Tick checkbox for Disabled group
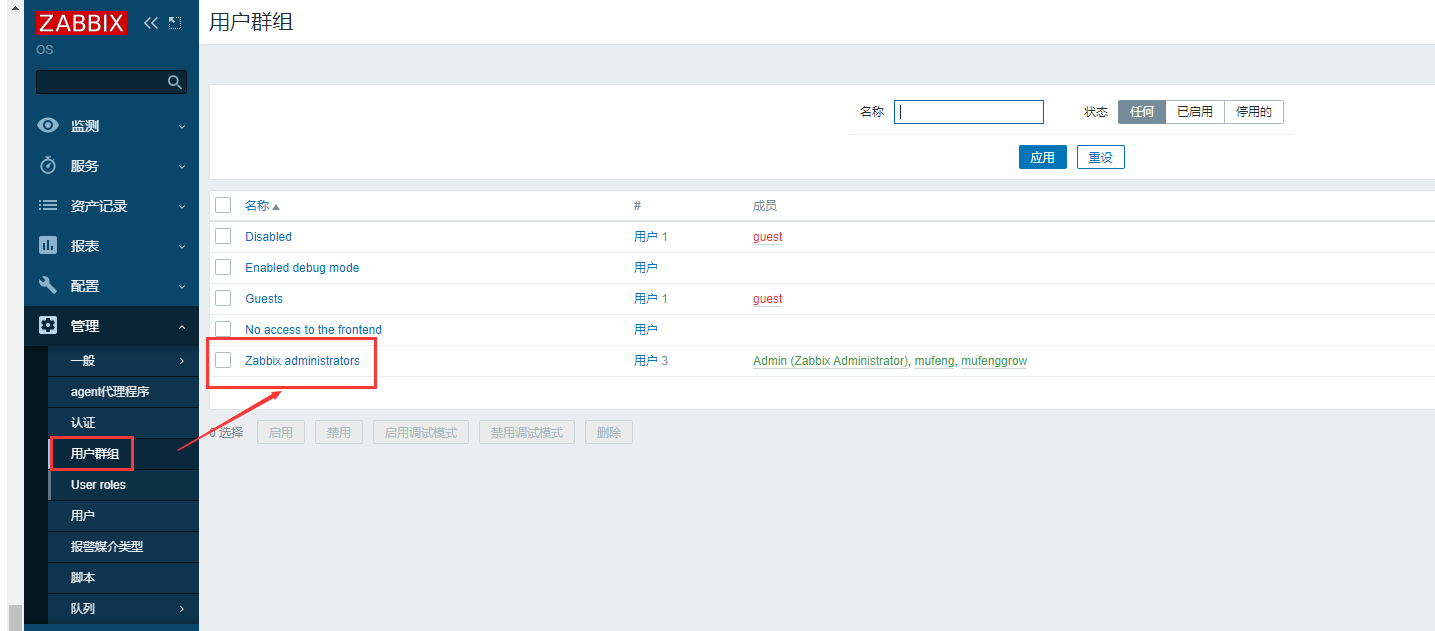The image size is (1435, 631). click(x=223, y=236)
